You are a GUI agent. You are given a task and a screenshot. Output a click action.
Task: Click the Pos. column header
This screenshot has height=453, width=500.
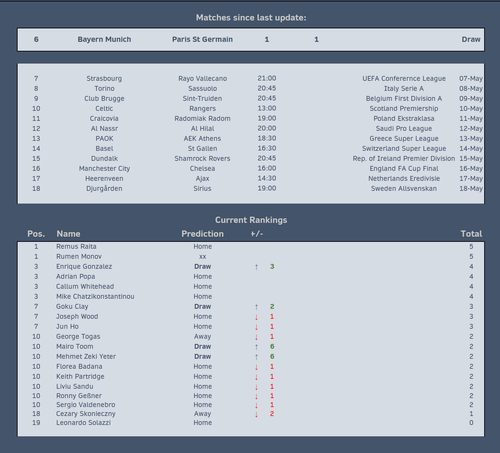(x=36, y=234)
